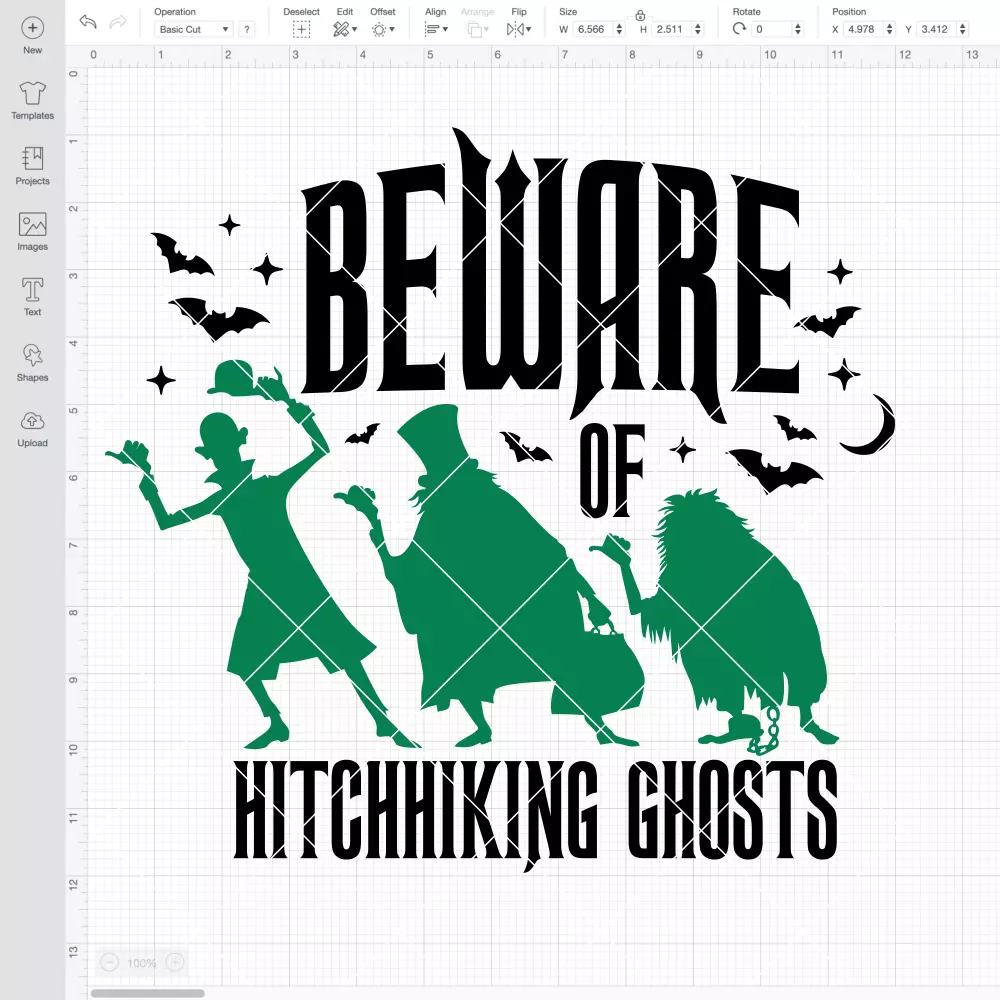Expand the Flip options
Viewport: 1000px width, 1000px height.
(518, 29)
